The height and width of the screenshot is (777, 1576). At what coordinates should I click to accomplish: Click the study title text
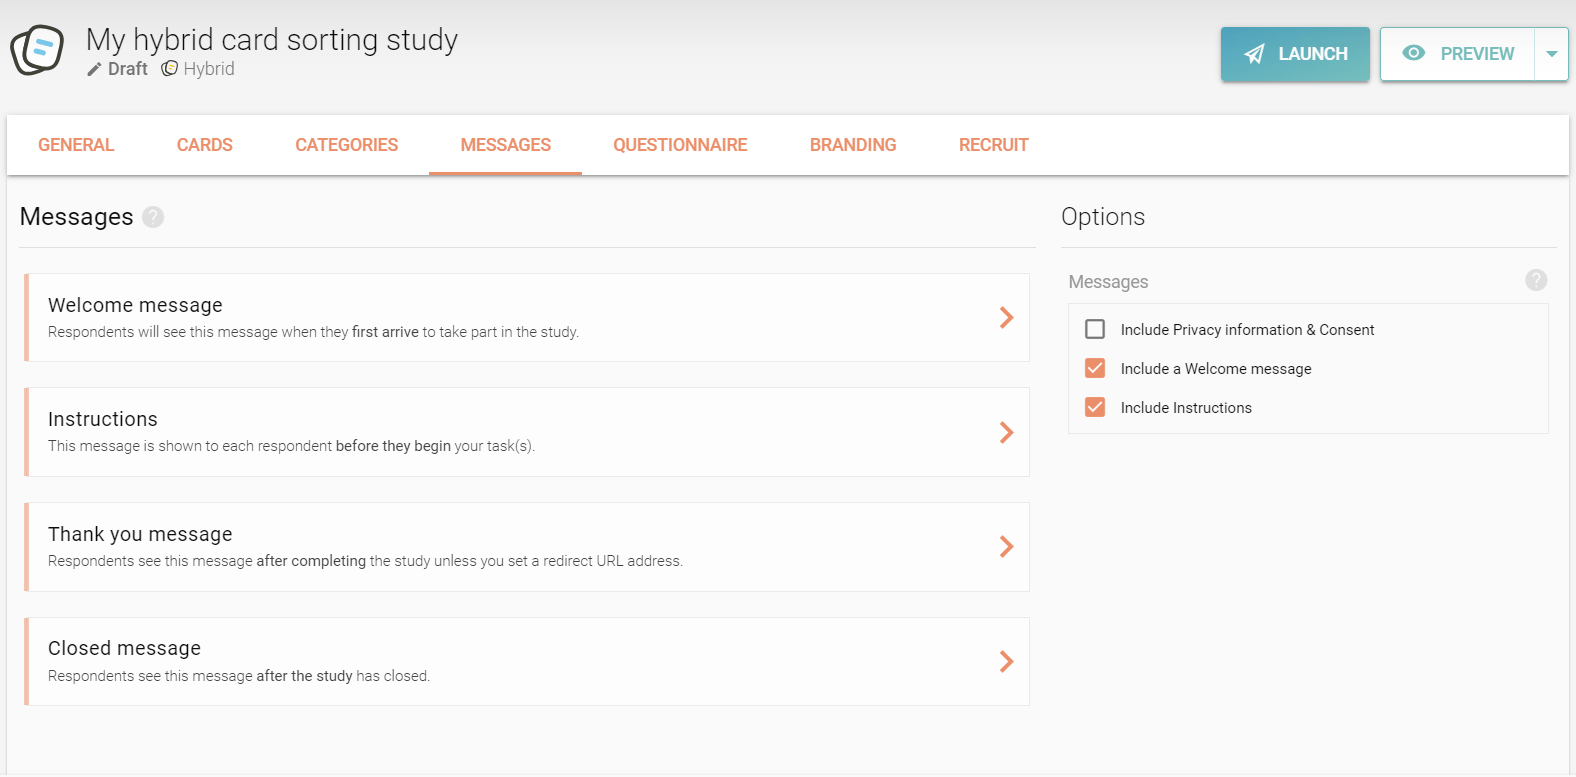(x=272, y=40)
